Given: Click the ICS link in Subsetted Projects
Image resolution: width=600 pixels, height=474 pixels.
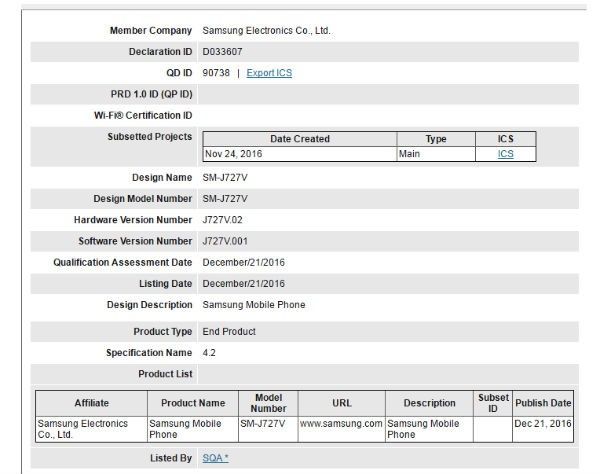Looking at the screenshot, I should [505, 154].
